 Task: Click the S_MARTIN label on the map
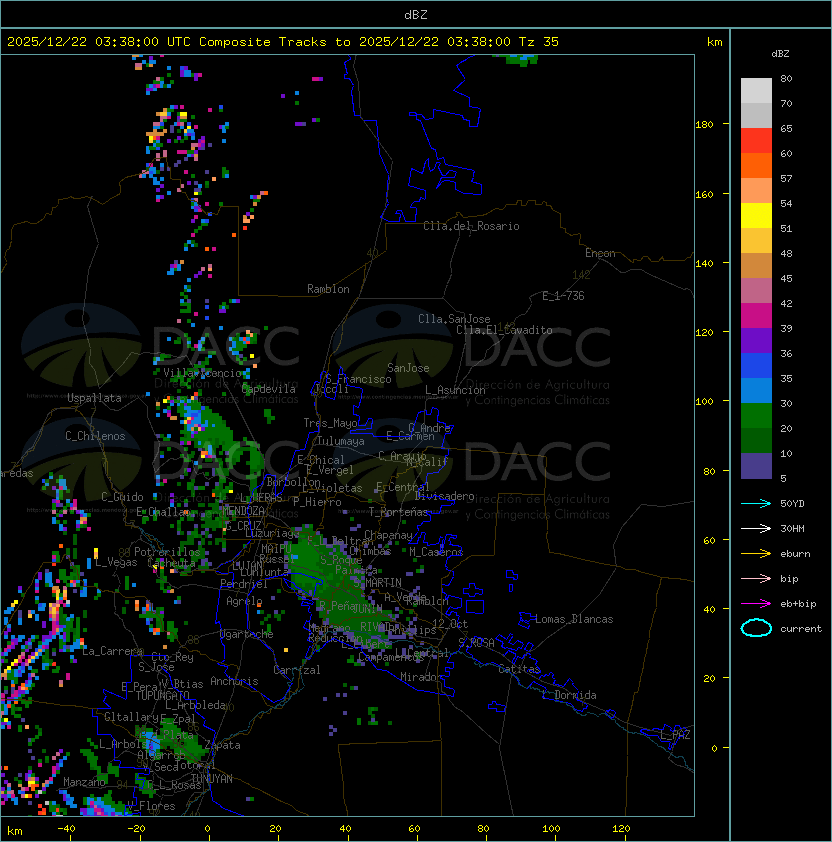pos(377,582)
